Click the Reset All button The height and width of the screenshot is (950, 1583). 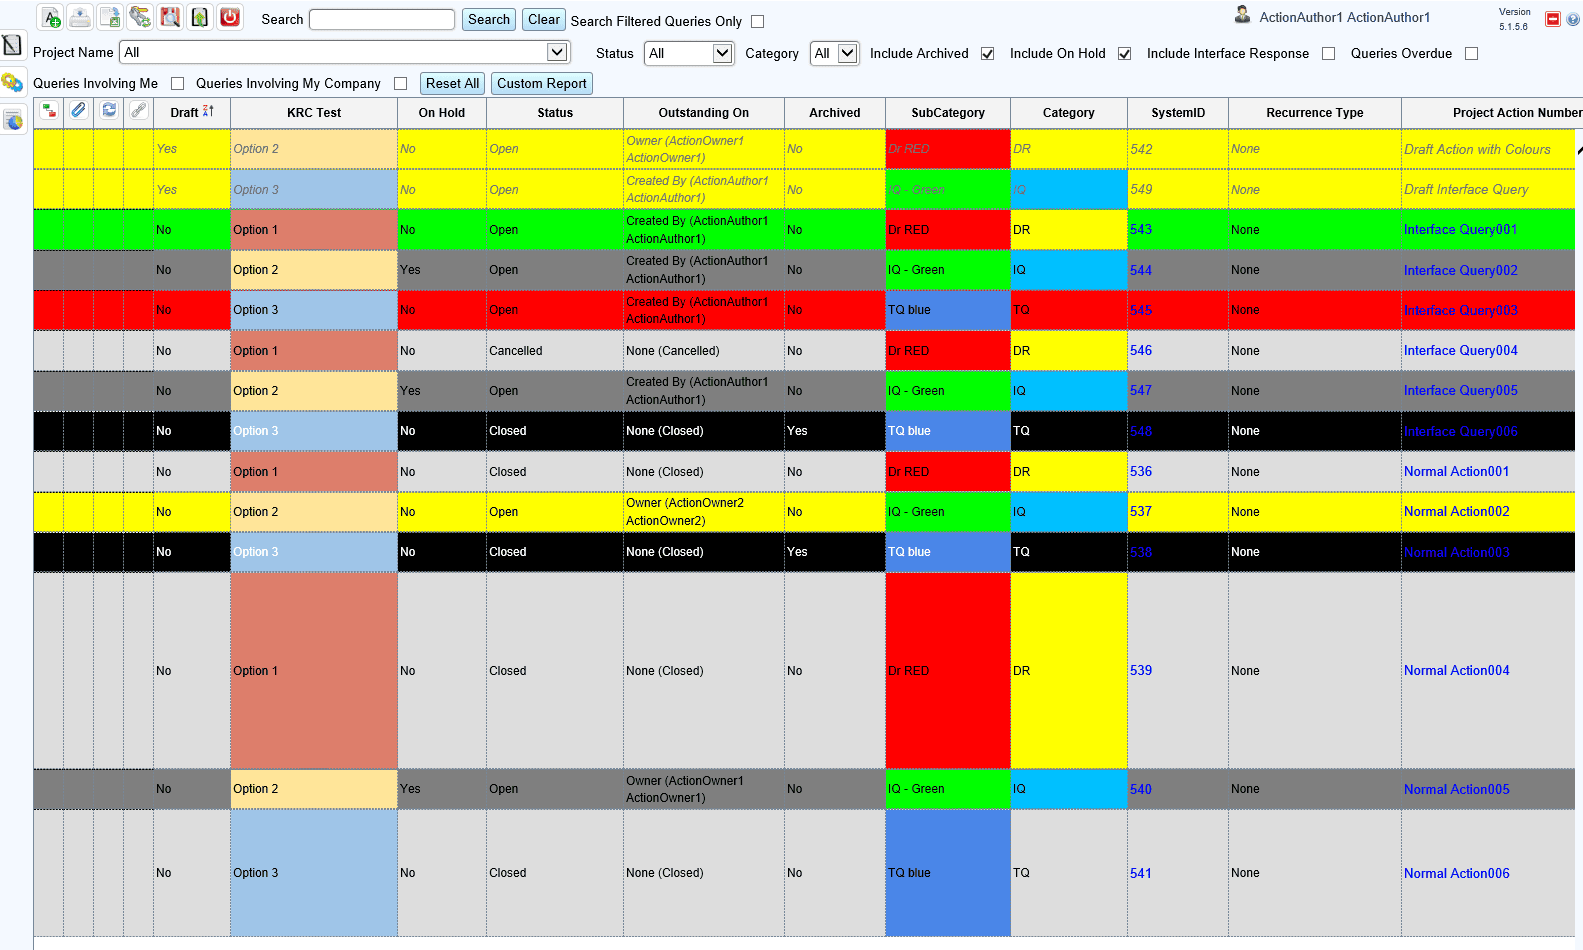click(453, 84)
